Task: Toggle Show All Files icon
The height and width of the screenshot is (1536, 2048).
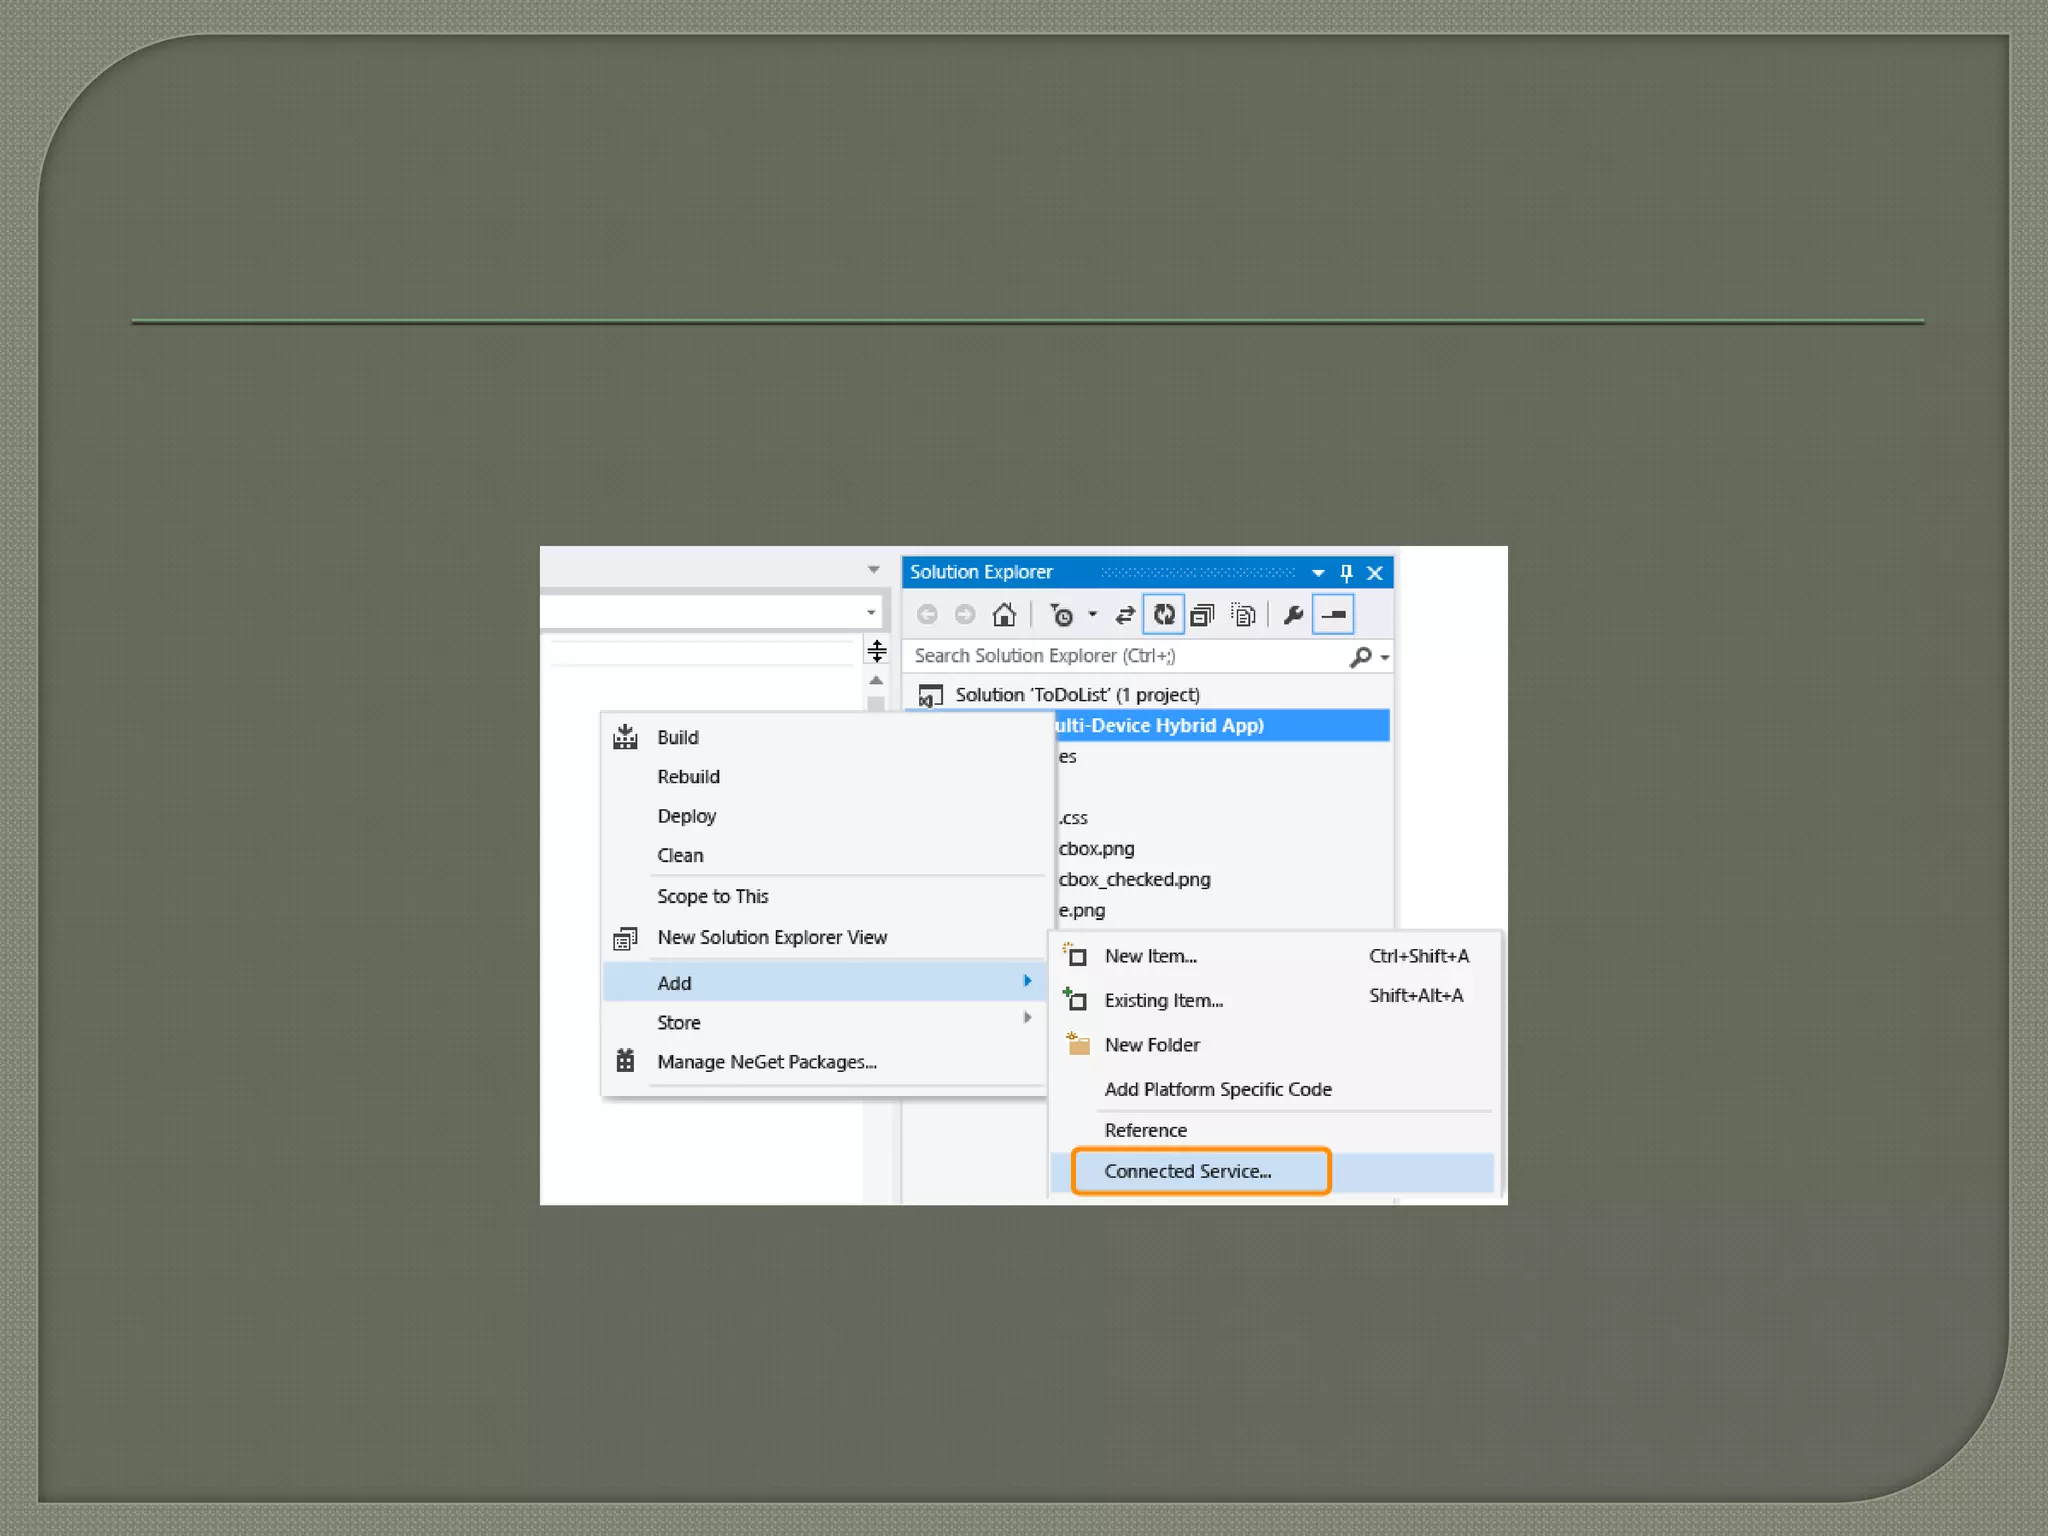Action: [x=1243, y=615]
